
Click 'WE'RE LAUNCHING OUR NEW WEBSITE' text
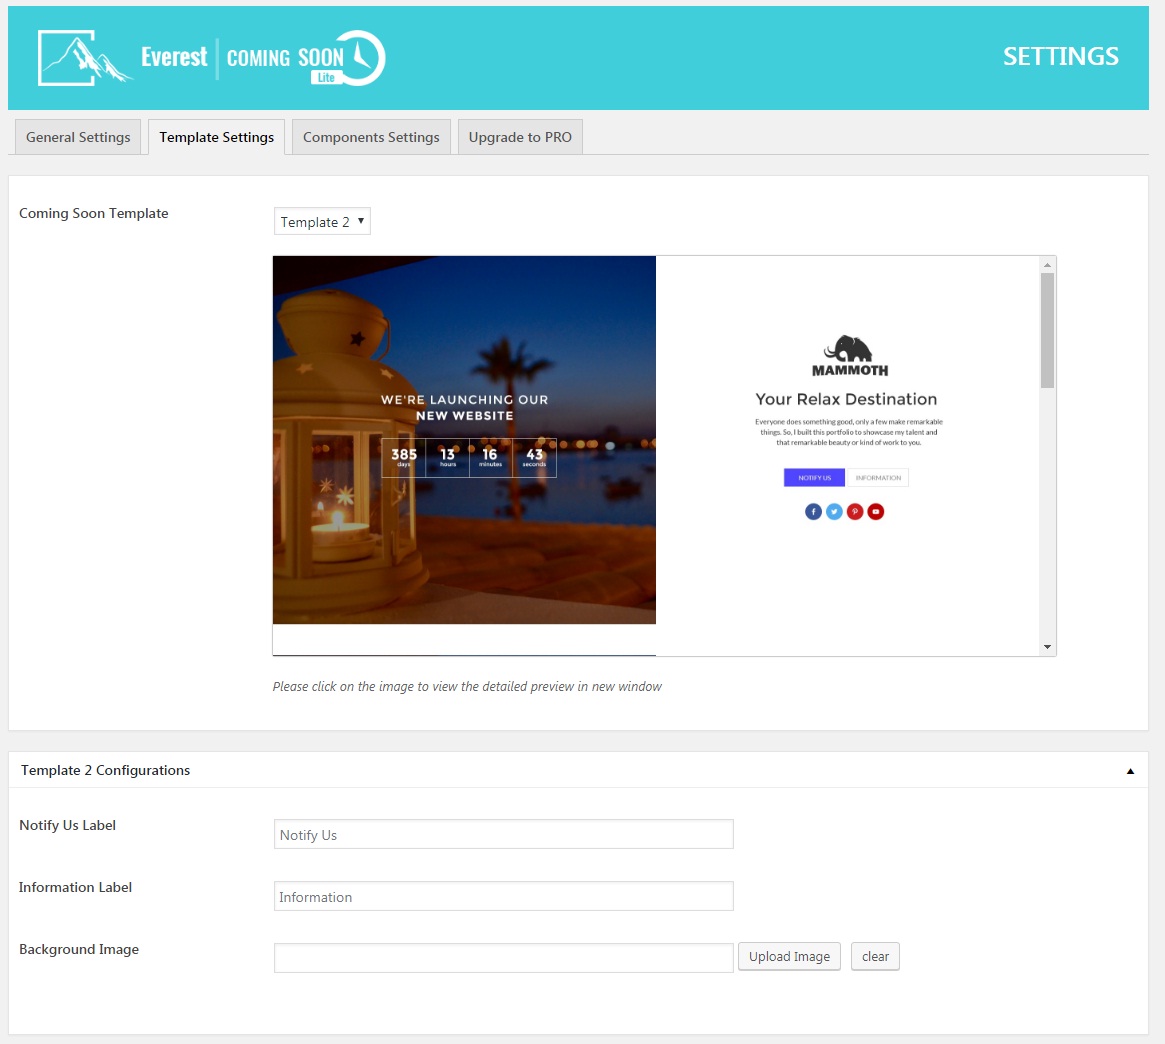464,407
